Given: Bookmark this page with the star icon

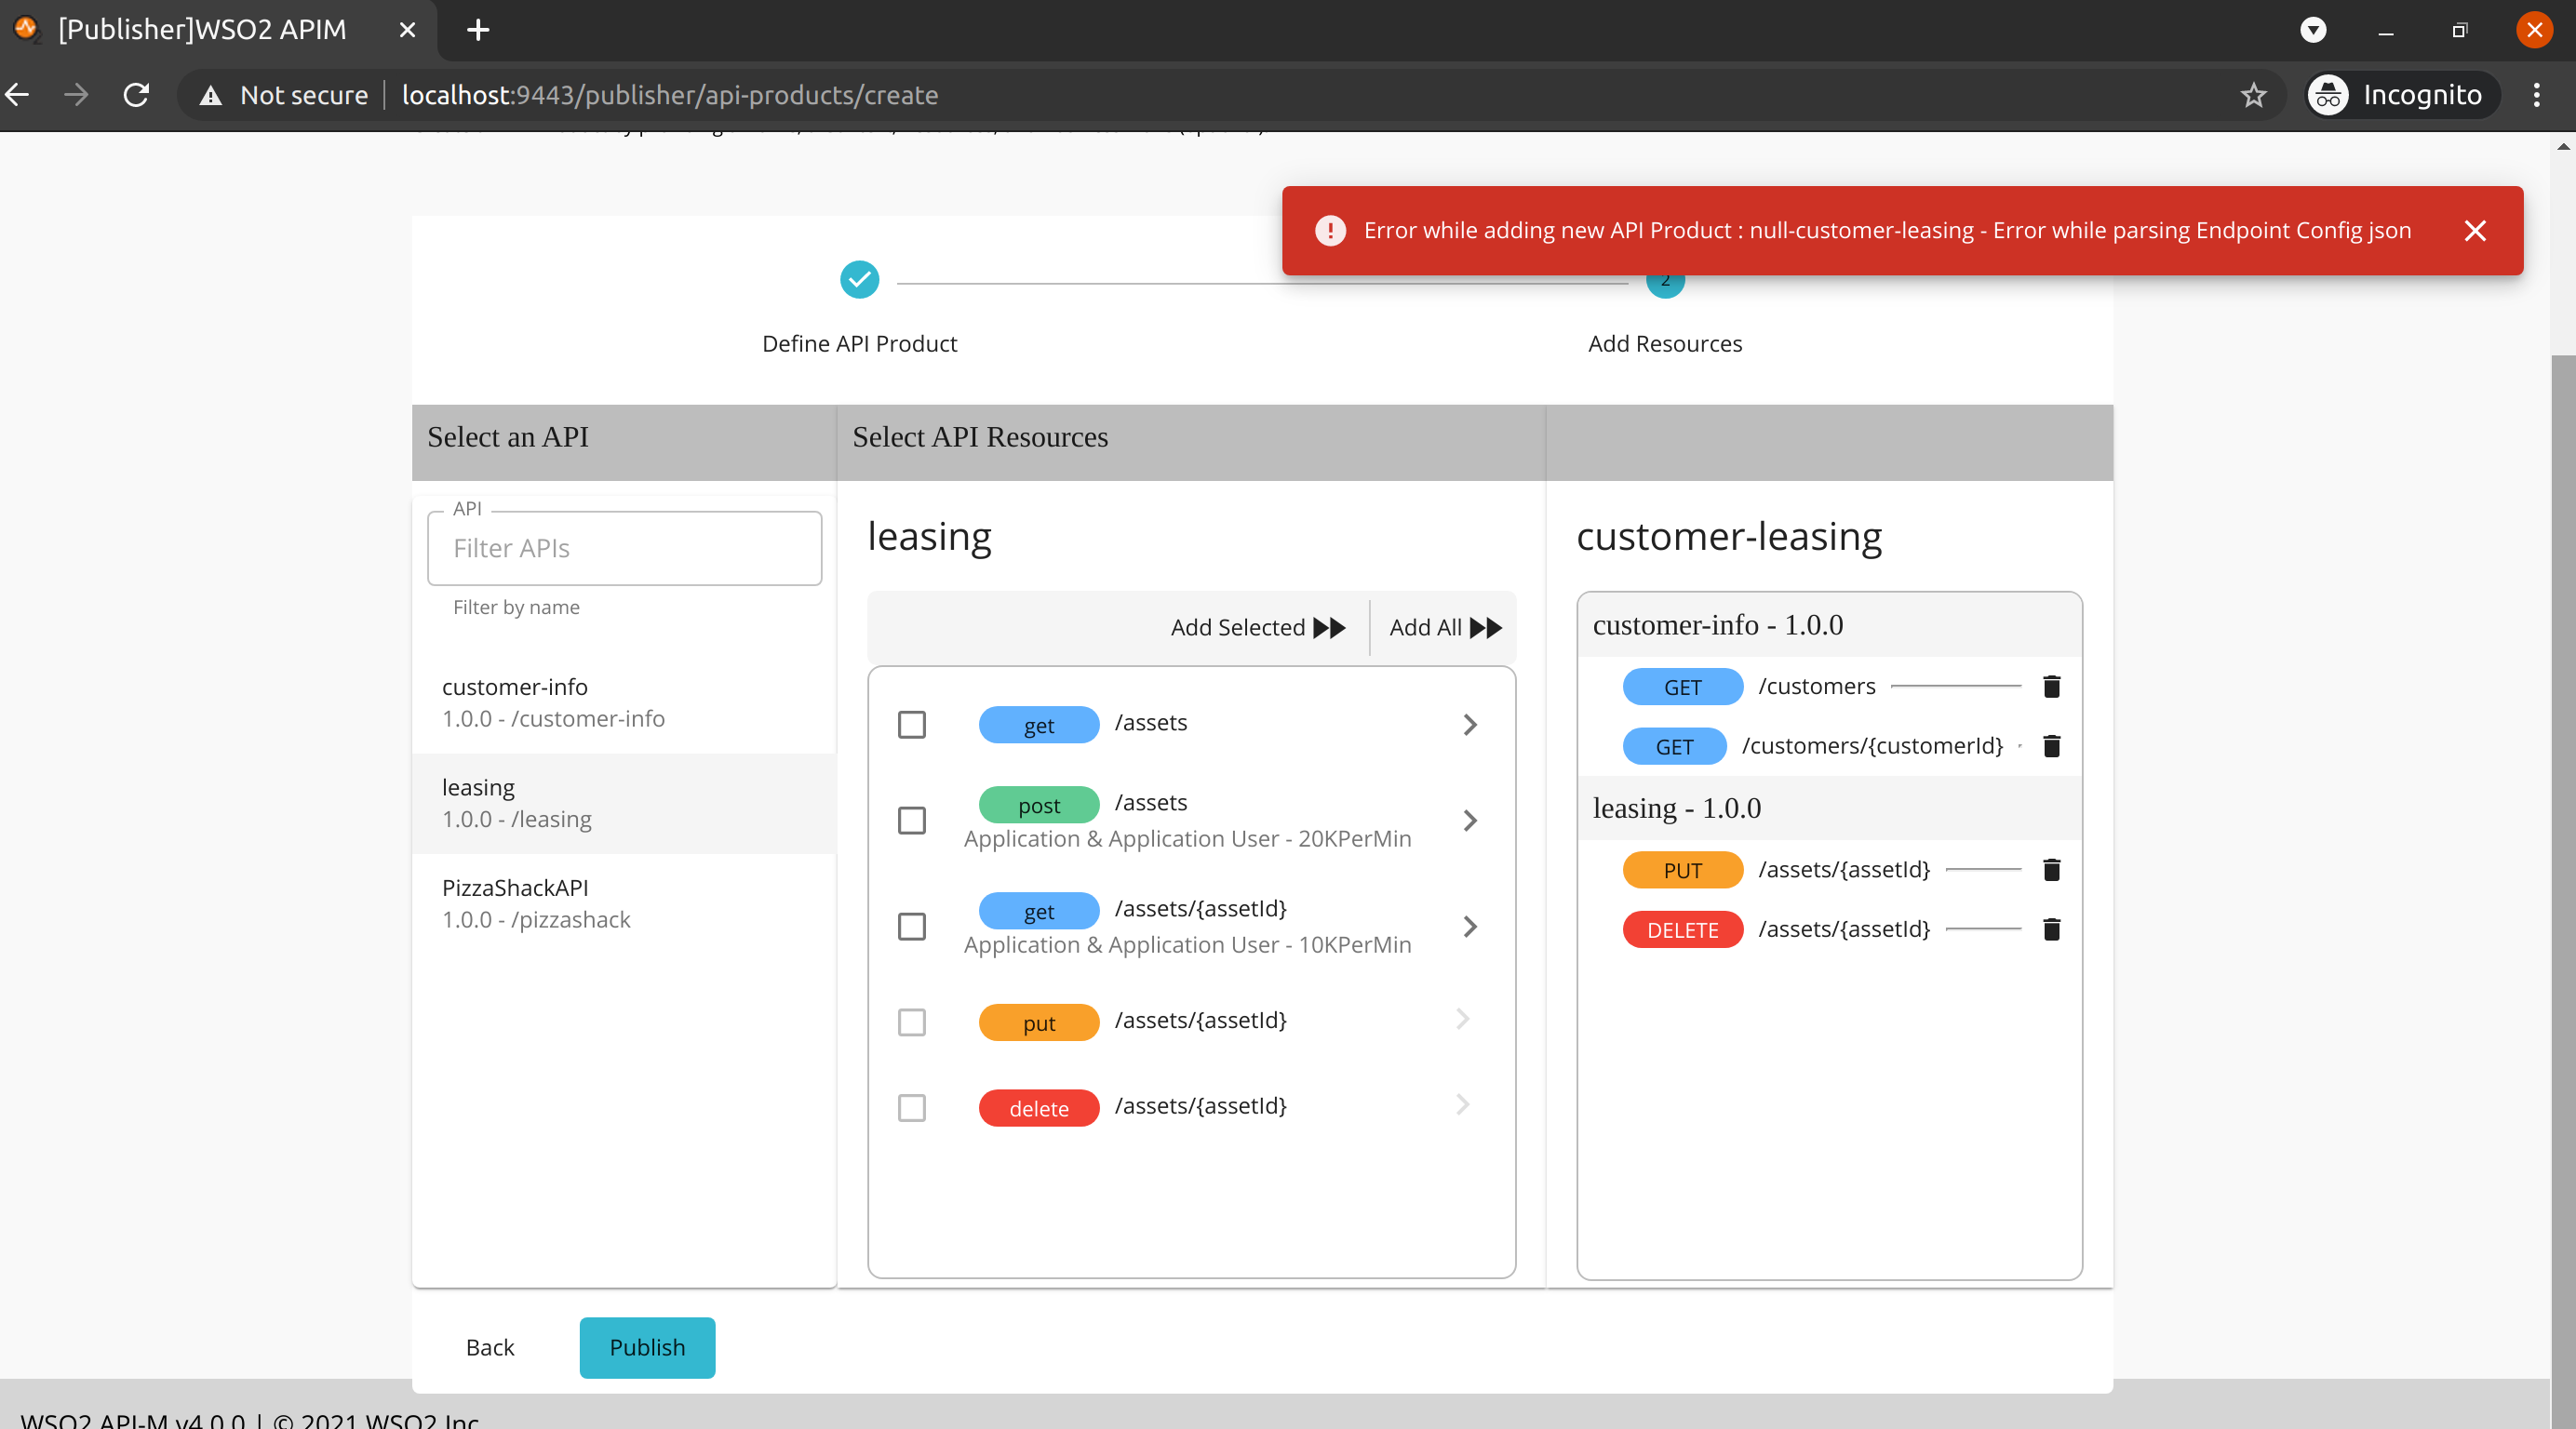Looking at the screenshot, I should tap(2253, 95).
